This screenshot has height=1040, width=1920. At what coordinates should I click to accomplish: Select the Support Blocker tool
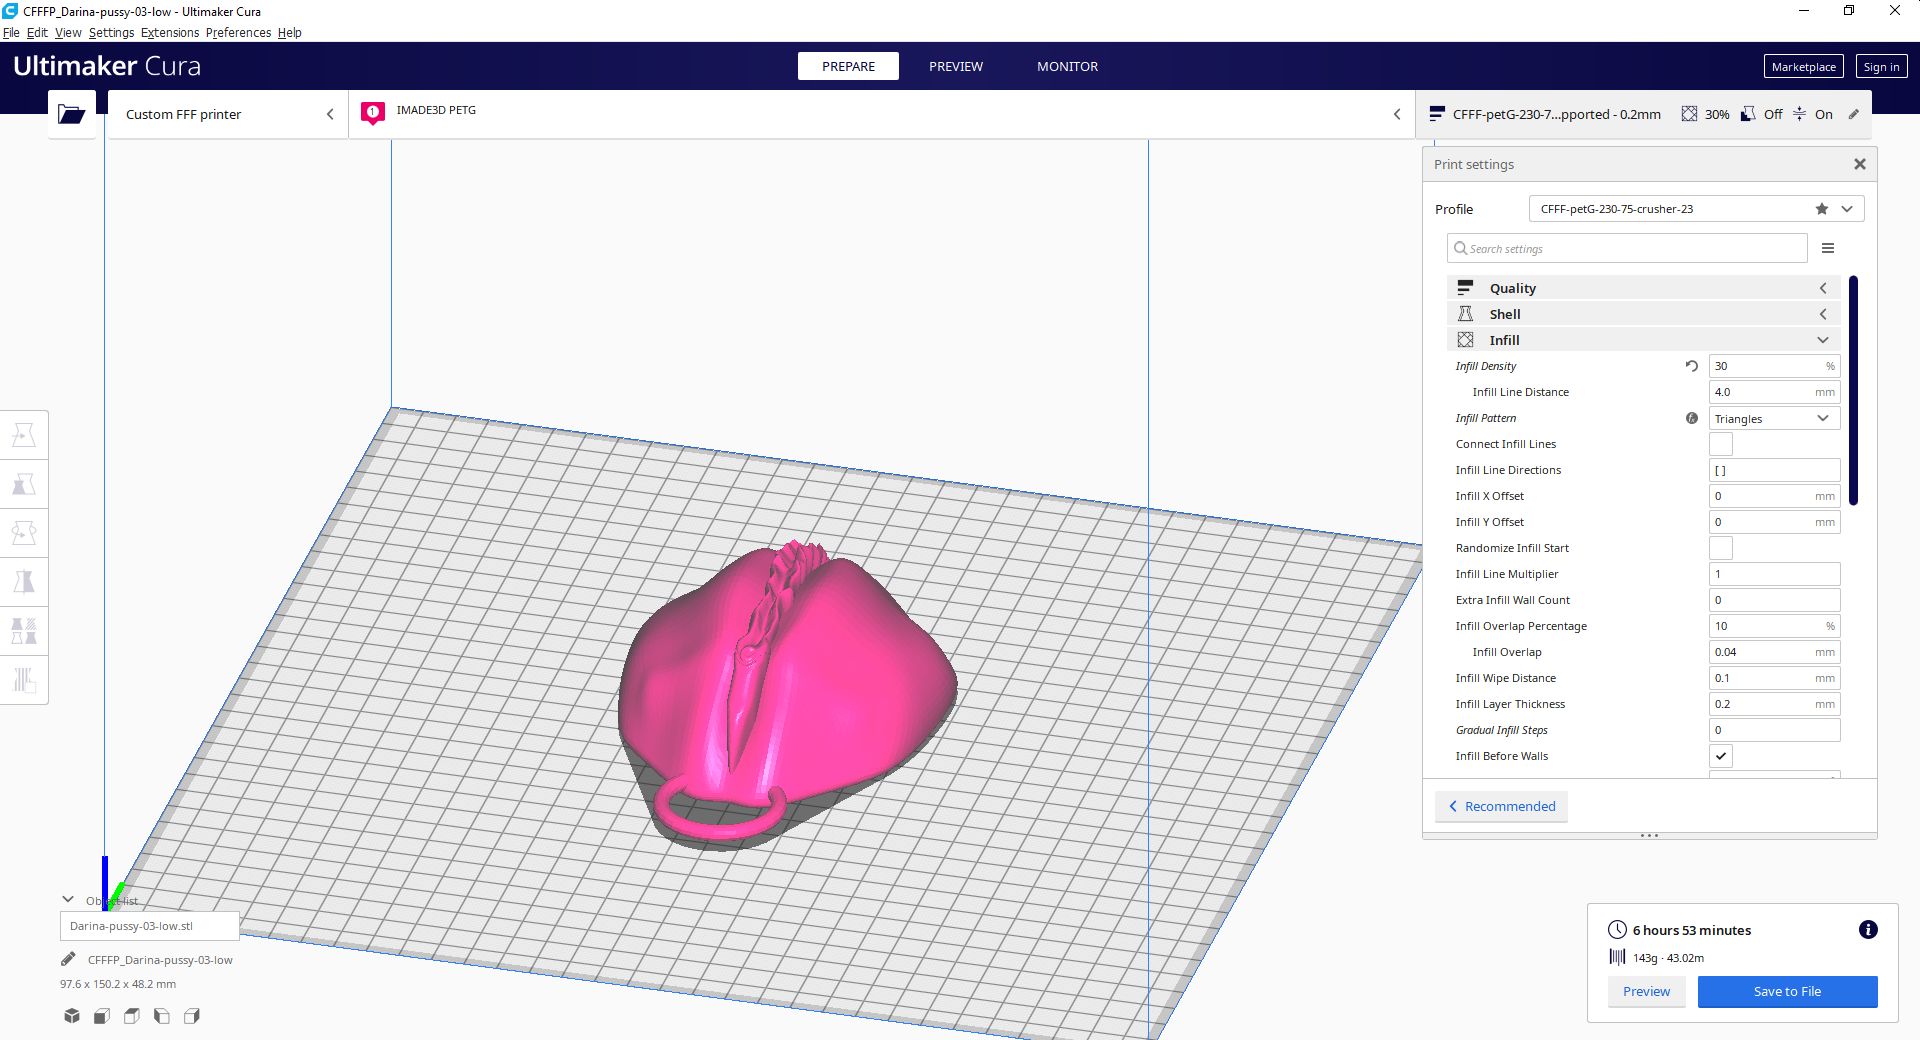point(24,680)
